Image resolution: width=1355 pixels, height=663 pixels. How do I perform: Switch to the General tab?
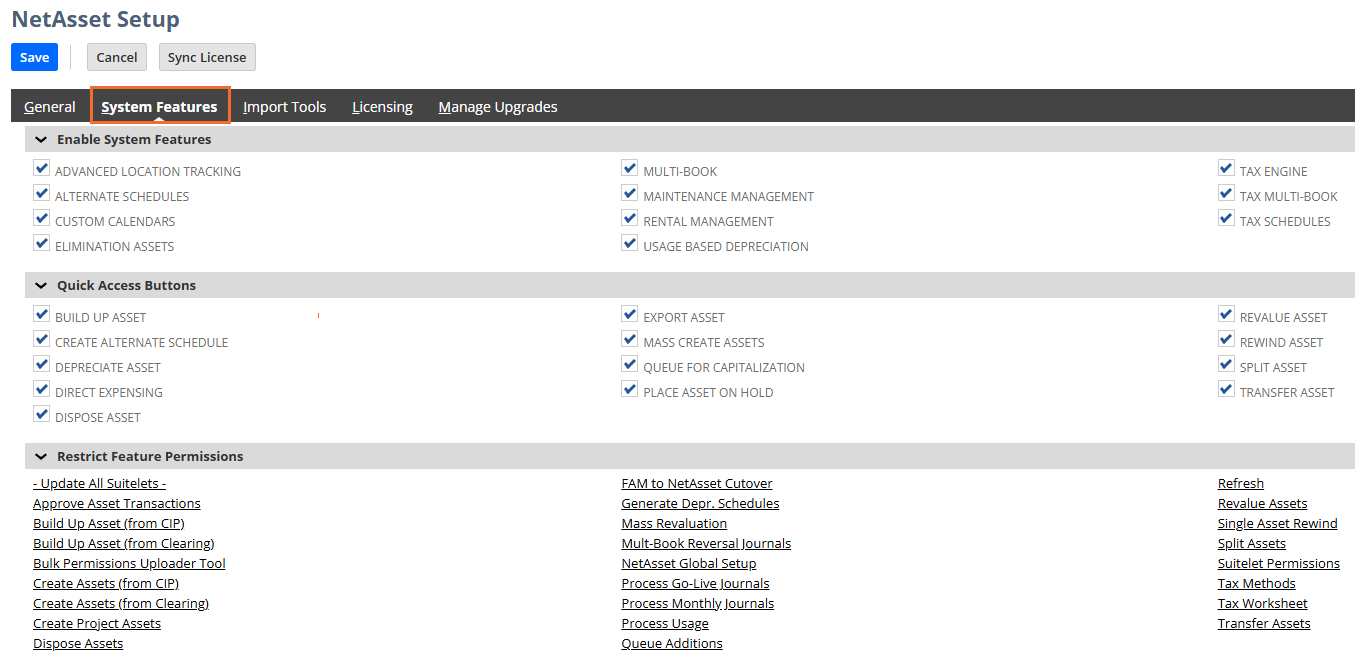click(49, 107)
